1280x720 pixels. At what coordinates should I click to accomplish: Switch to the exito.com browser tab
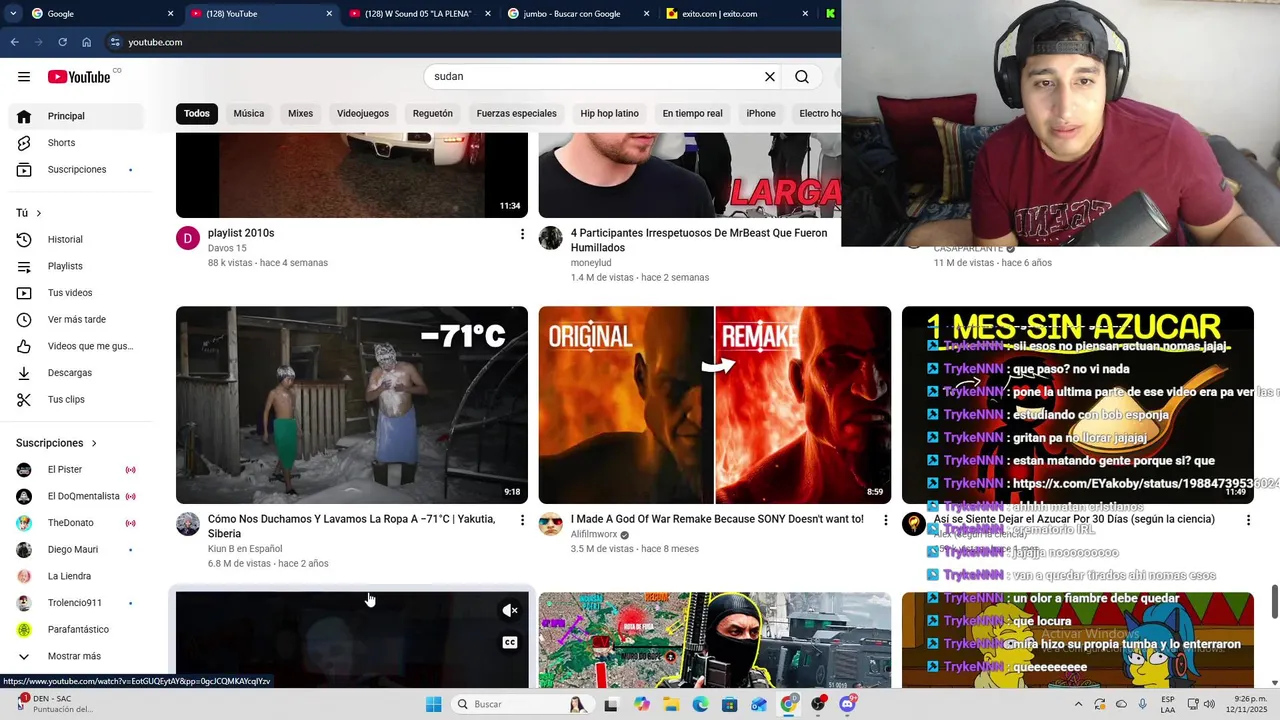[737, 14]
